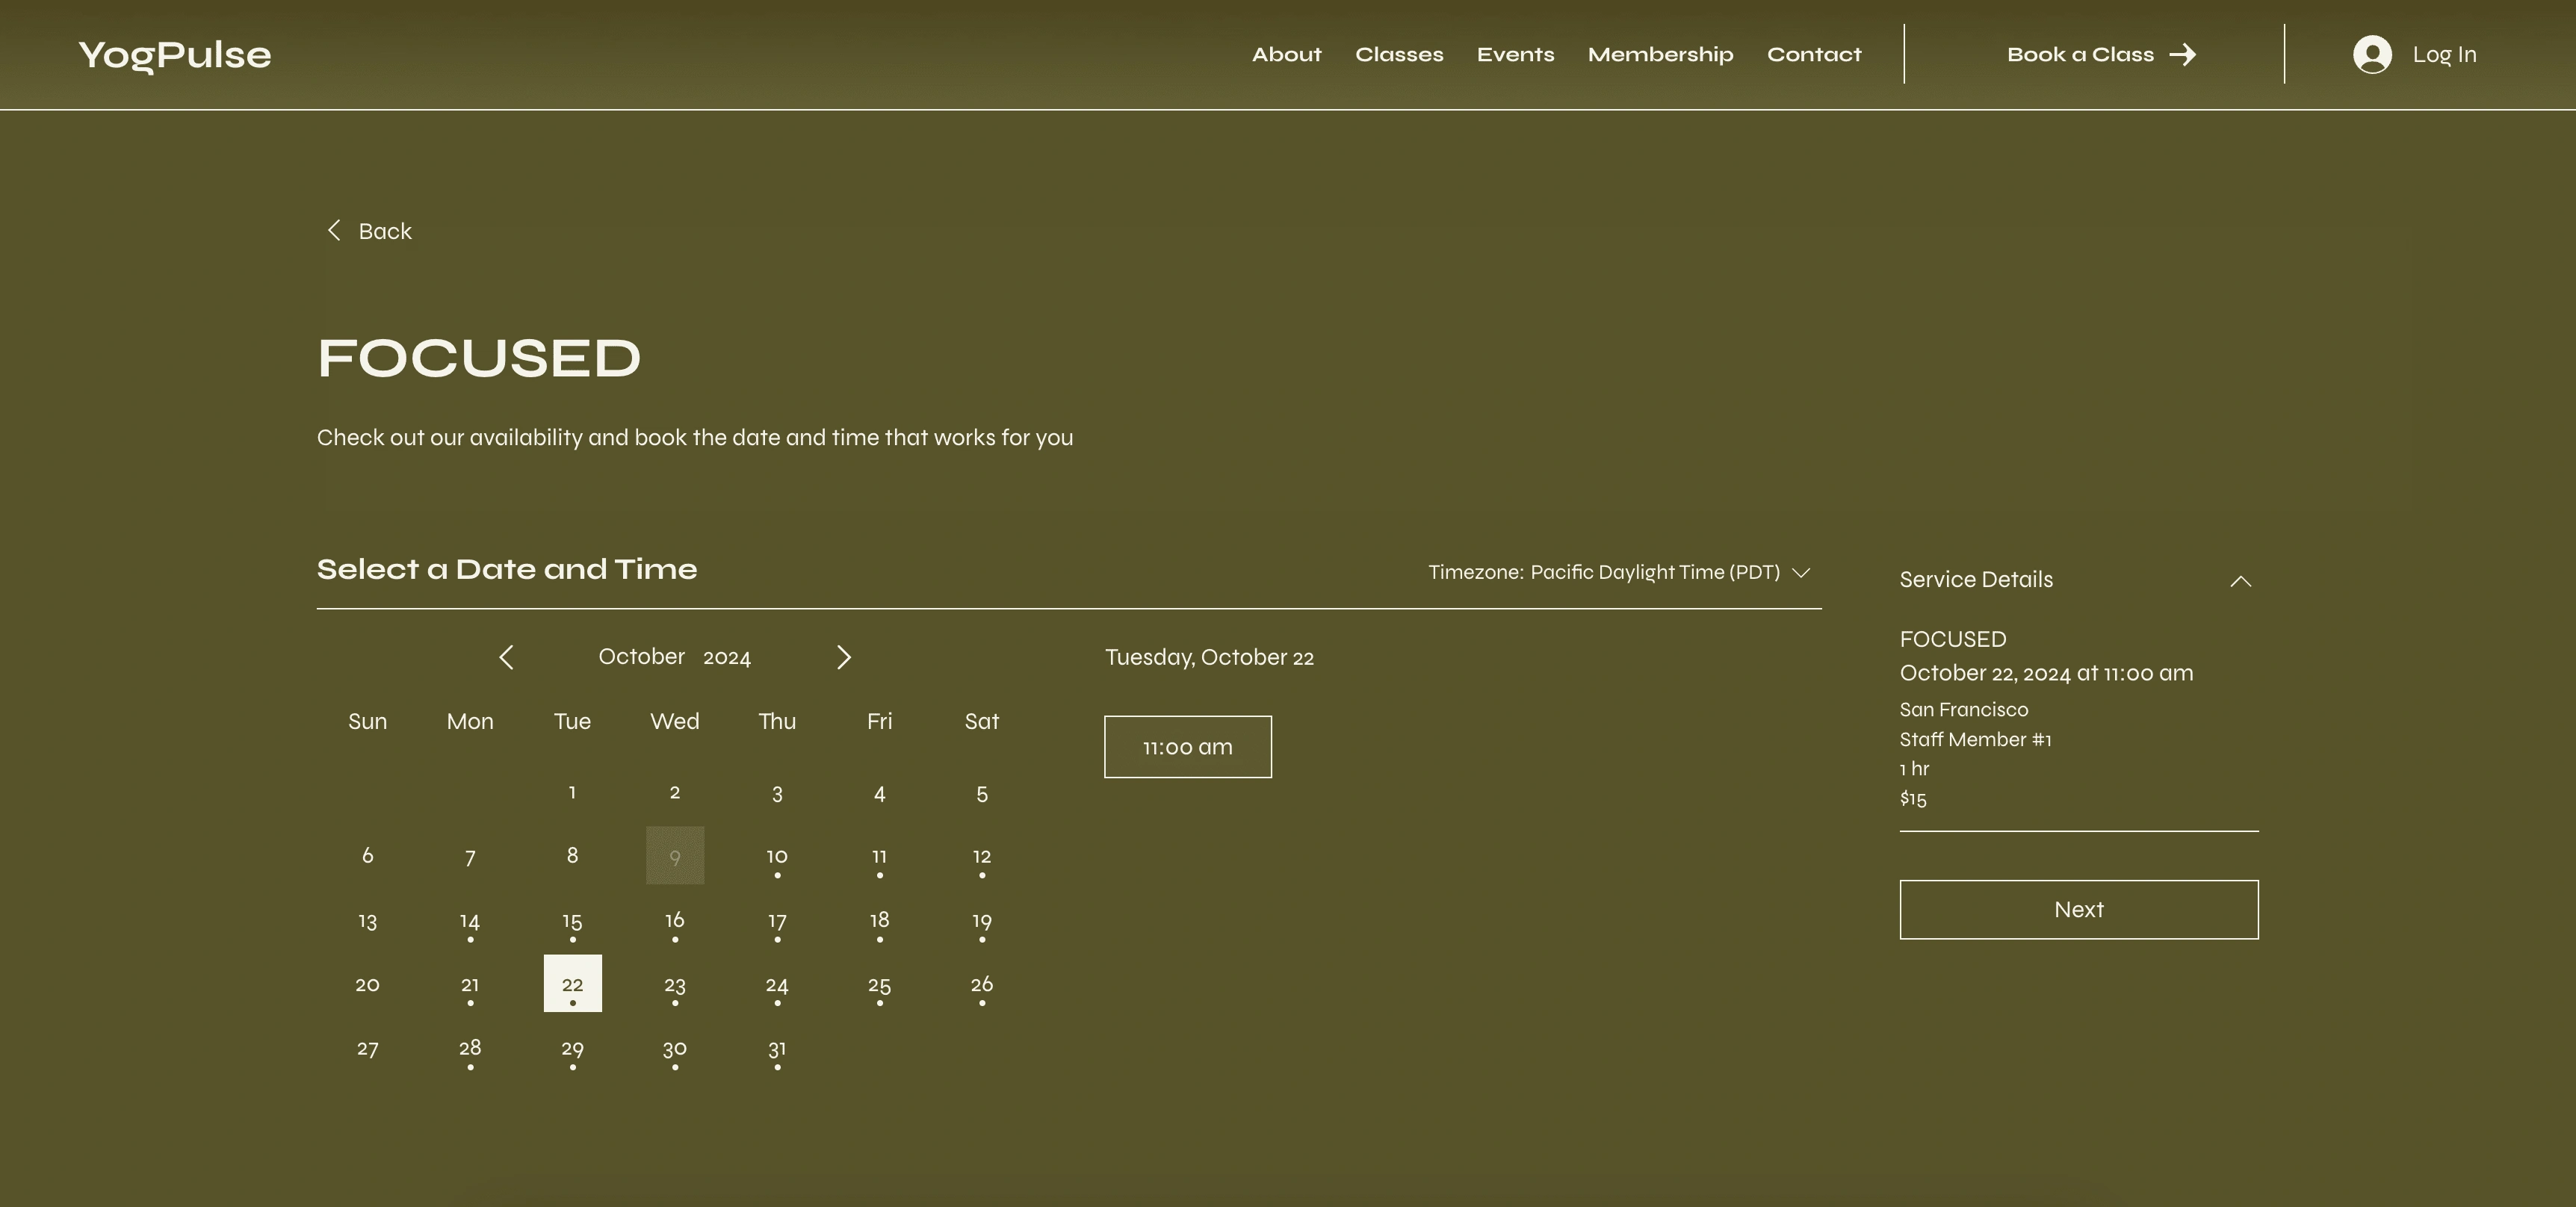Click the timezone dropdown chevron

click(x=1801, y=573)
